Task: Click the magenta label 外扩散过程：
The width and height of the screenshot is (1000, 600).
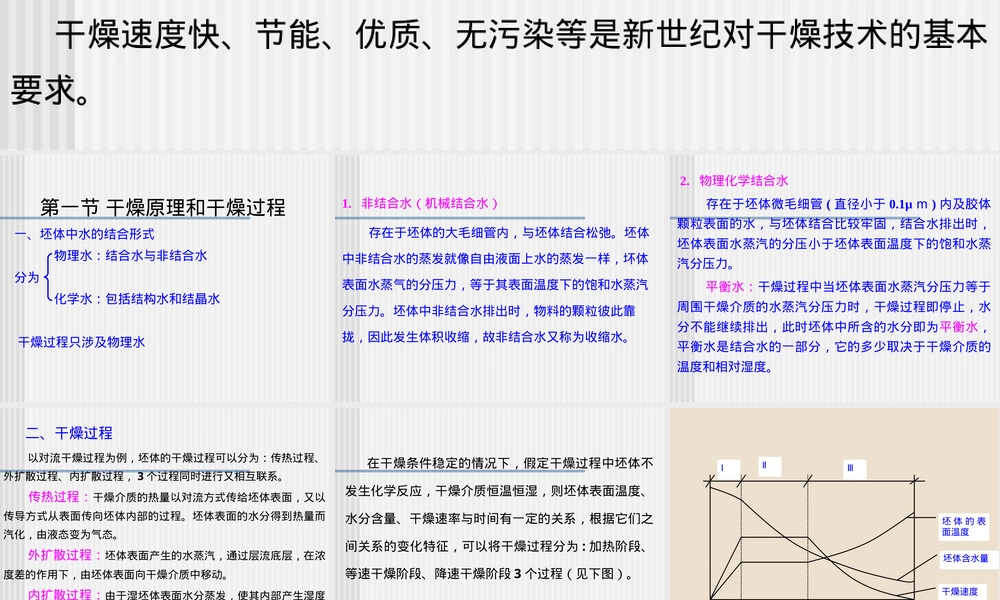Action: [x=66, y=555]
